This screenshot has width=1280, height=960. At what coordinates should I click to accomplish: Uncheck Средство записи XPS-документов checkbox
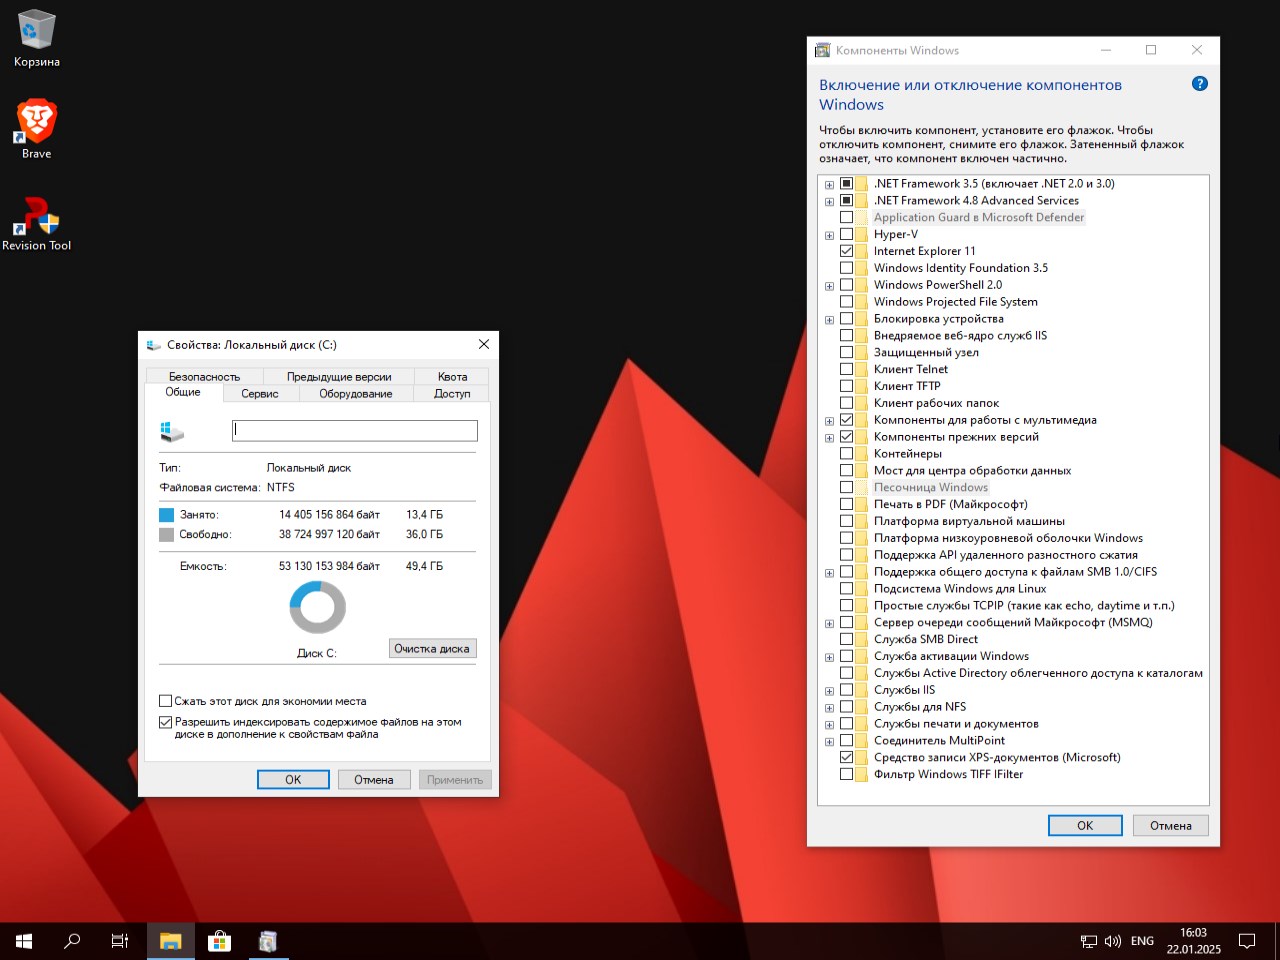coord(847,757)
